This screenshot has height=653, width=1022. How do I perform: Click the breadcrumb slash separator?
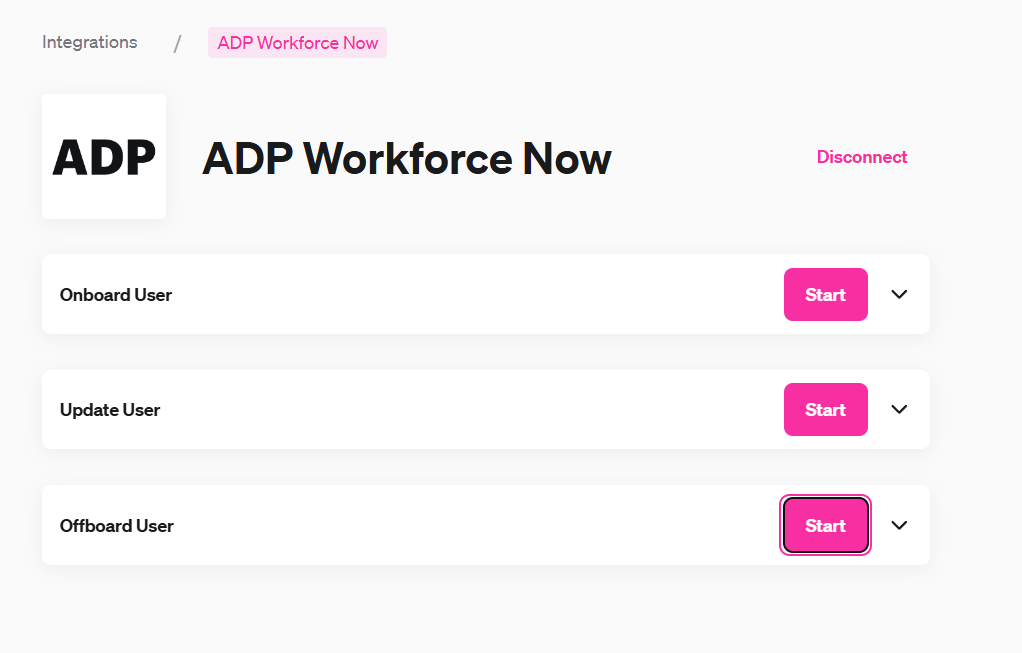point(177,44)
